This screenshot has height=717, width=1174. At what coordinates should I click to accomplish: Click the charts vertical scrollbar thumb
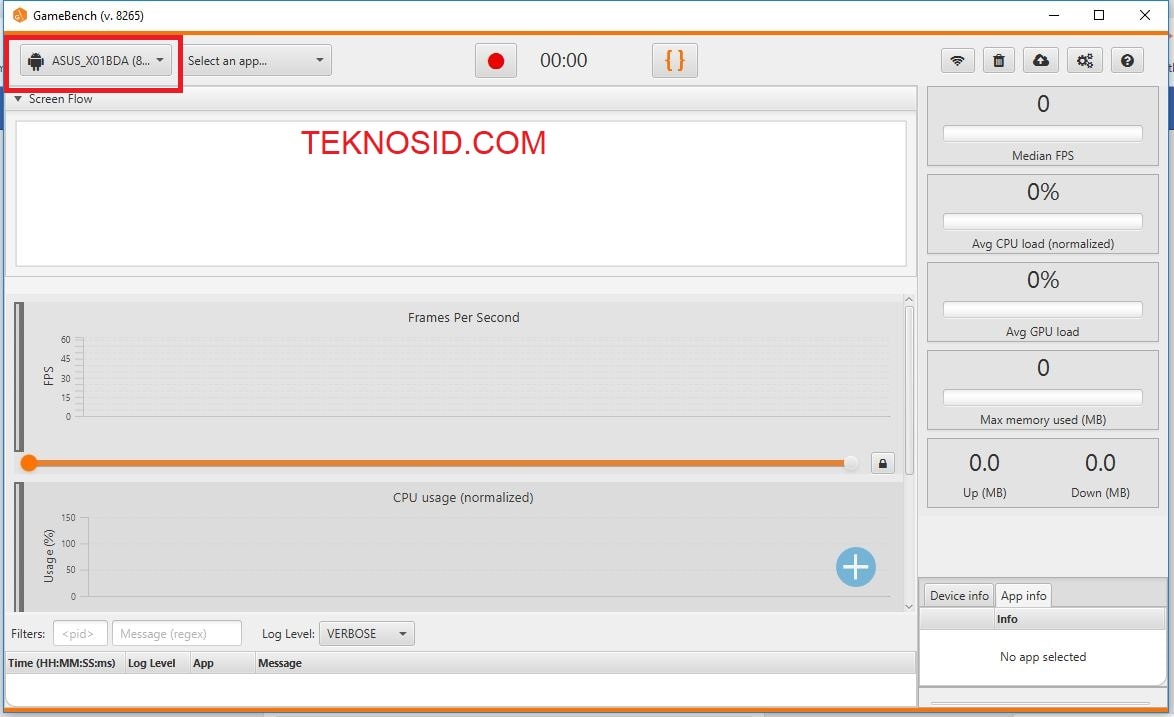(909, 391)
